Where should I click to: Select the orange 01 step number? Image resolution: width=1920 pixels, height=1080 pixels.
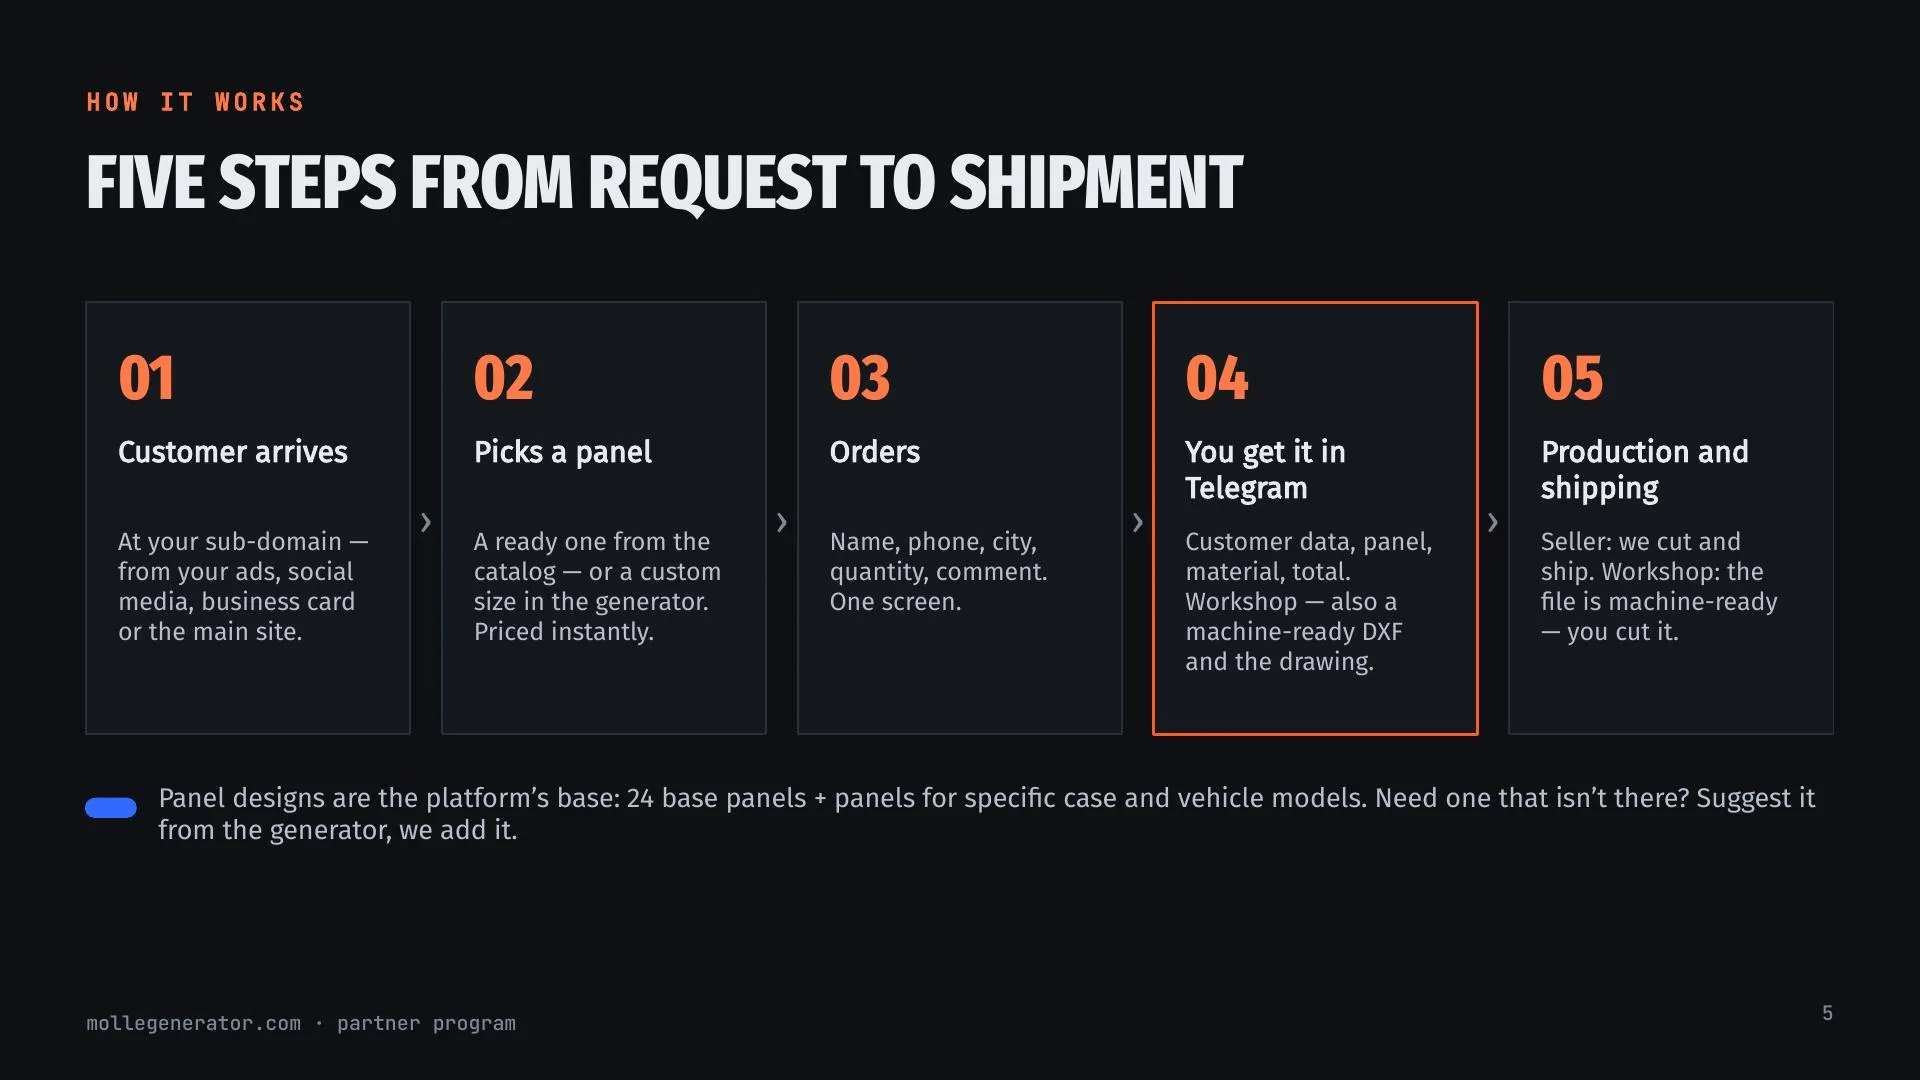(x=146, y=378)
